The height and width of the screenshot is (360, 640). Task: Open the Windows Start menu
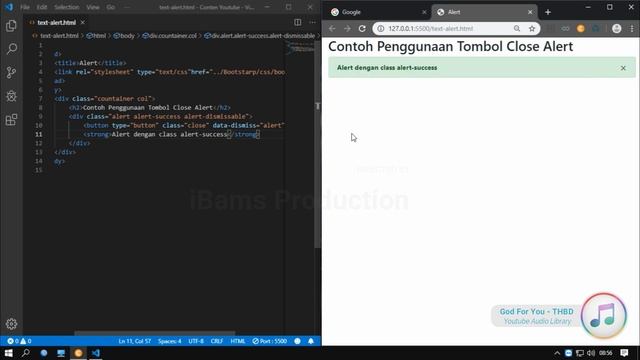8,353
